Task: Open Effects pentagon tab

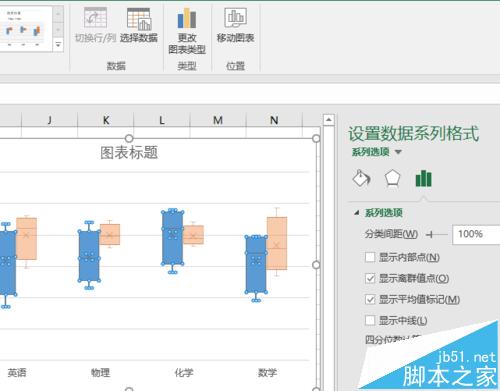Action: [x=392, y=179]
